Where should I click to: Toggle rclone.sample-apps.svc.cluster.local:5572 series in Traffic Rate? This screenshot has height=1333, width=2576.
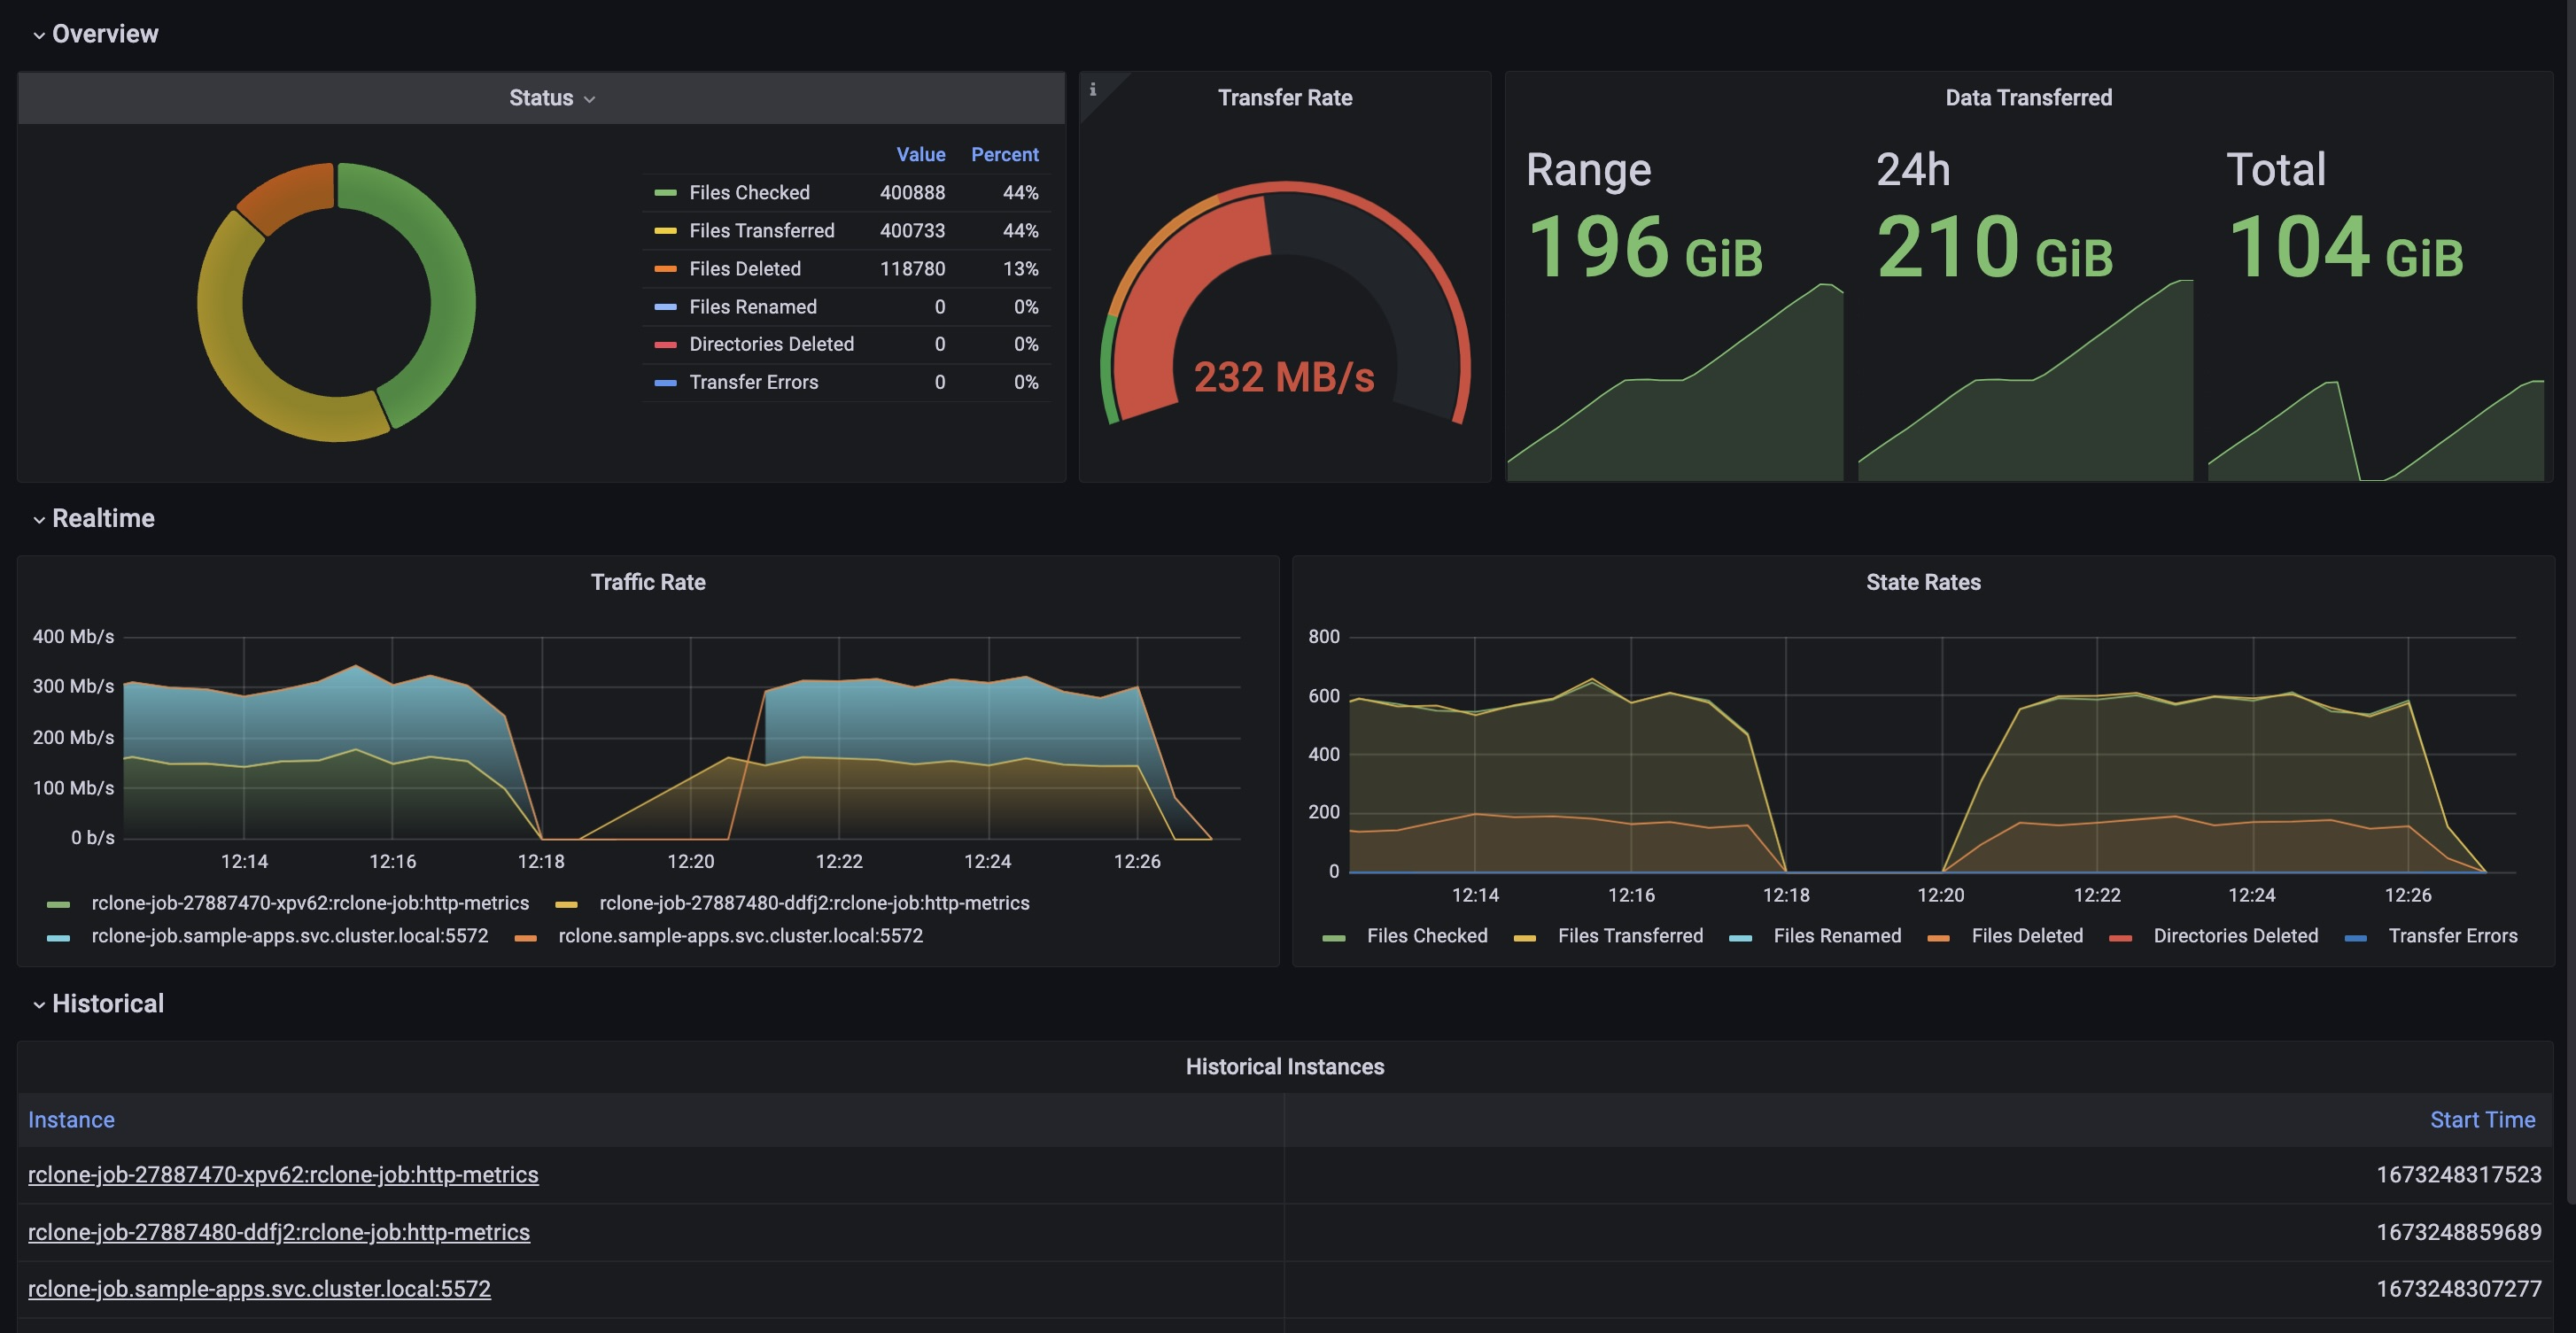point(740,936)
